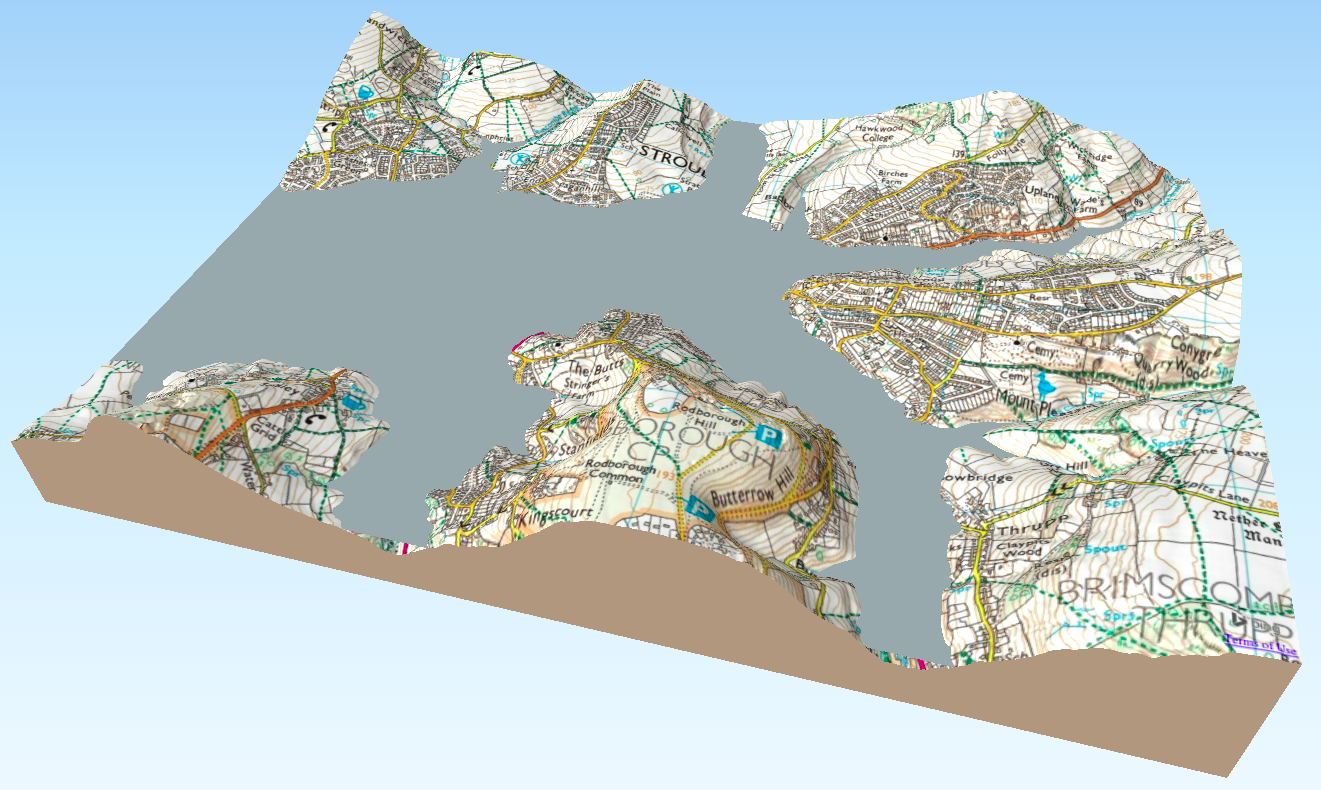Click the 'Birches Farm' map label
Screen dimensions: 1321x790
[891, 179]
